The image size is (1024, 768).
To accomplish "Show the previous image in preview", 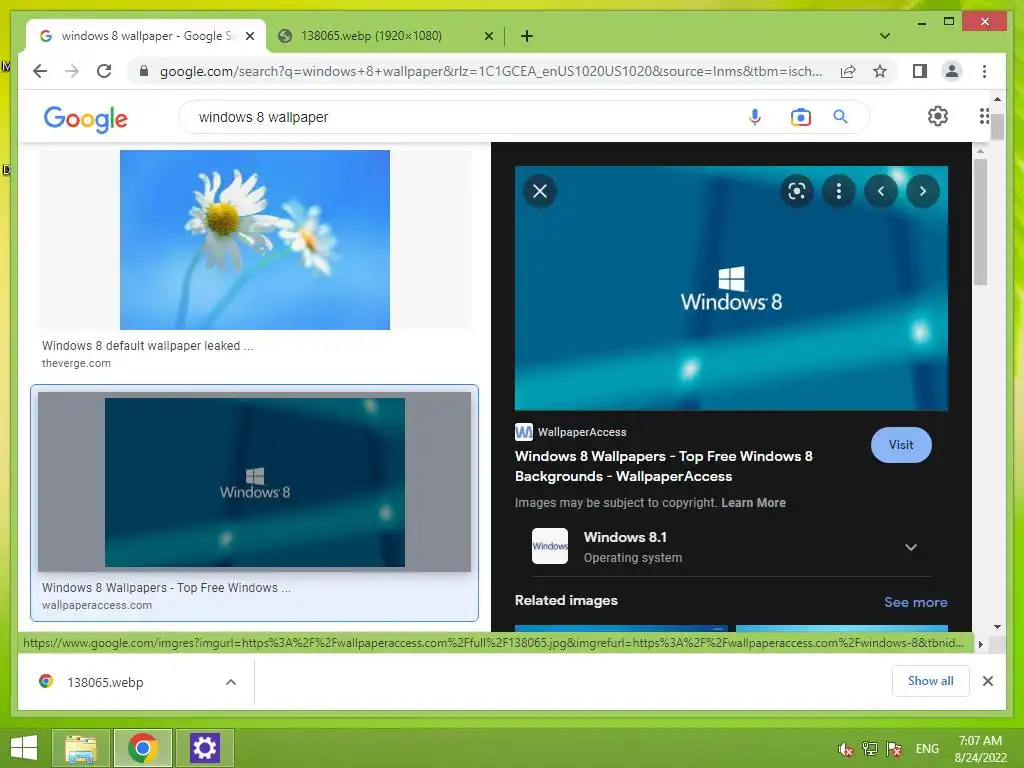I will [880, 191].
